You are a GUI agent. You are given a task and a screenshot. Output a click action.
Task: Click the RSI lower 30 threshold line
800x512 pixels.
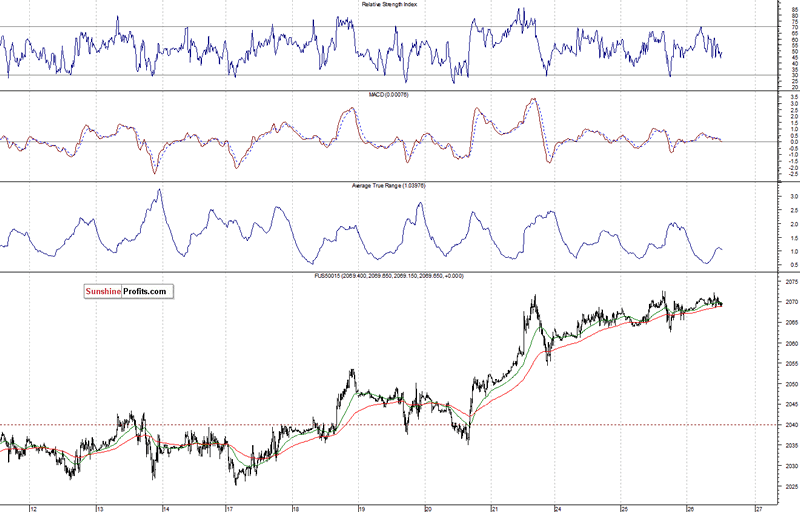pyautogui.click(x=388, y=75)
